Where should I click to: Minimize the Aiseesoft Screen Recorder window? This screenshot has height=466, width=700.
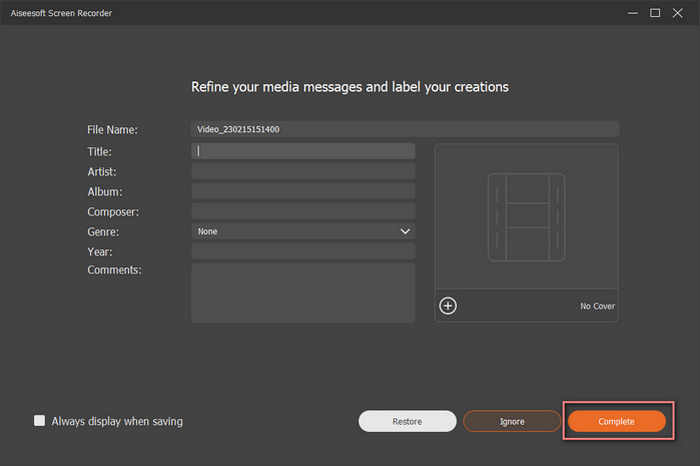[x=633, y=13]
